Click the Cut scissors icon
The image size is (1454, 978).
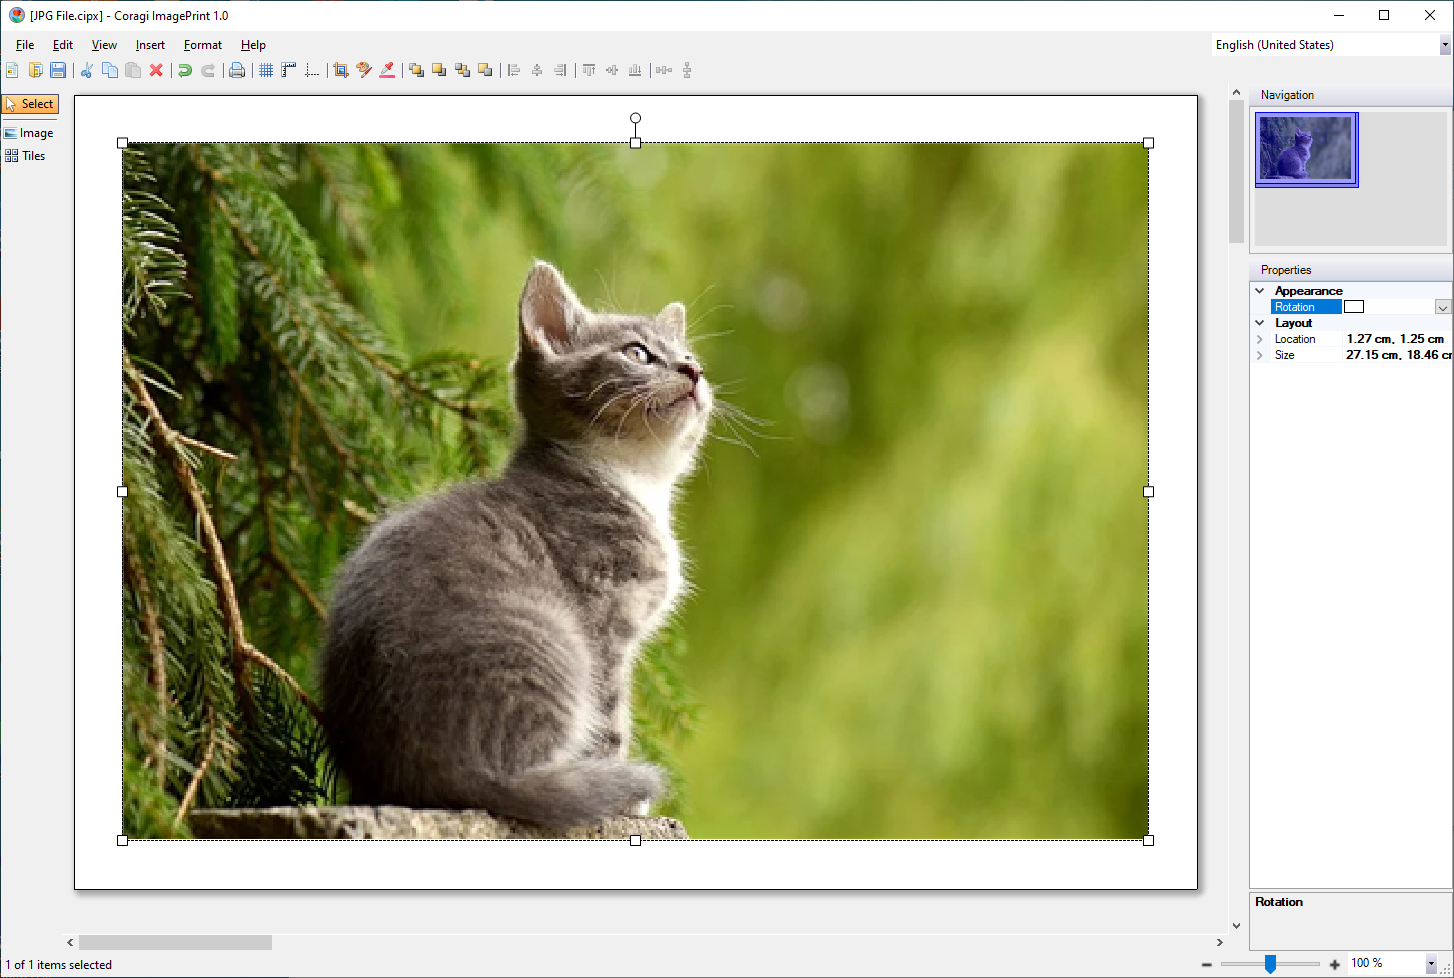(87, 70)
